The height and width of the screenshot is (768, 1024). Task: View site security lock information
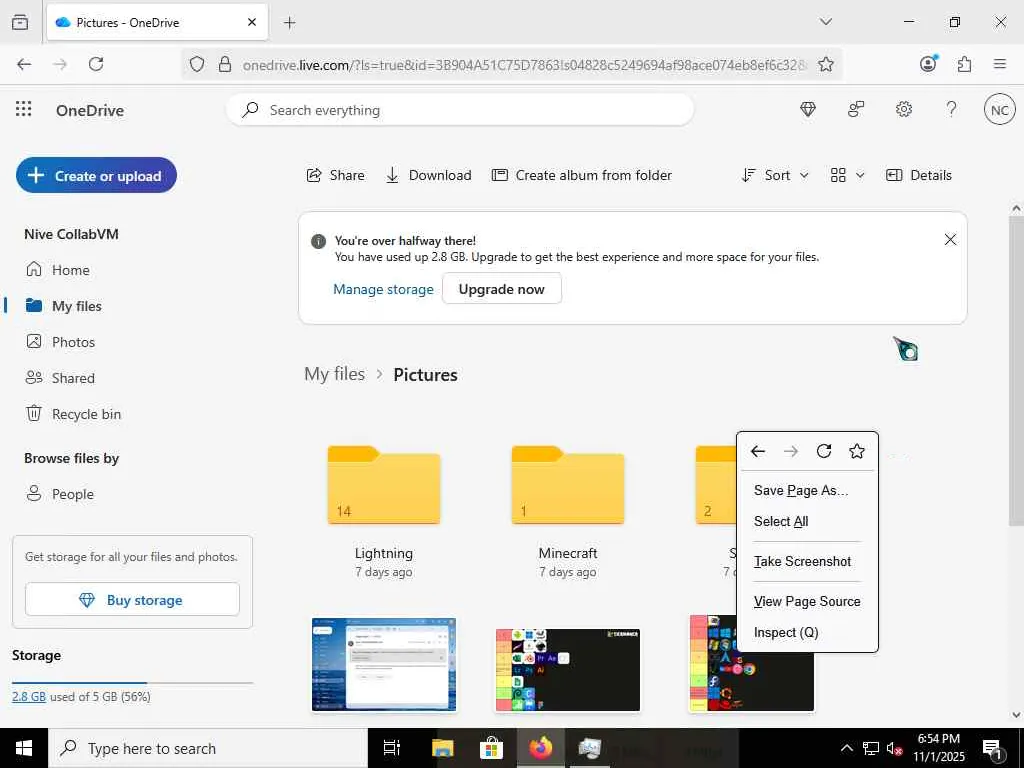coord(225,64)
